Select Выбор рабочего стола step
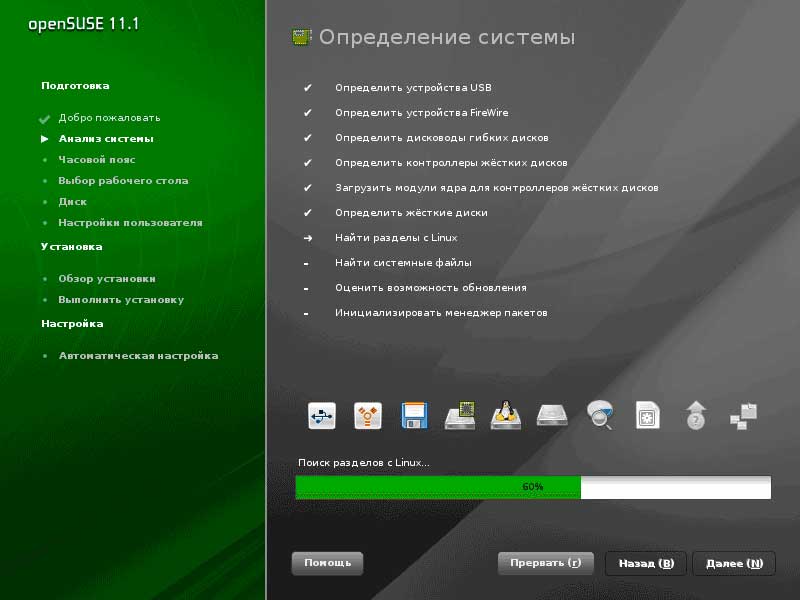Screen dimensions: 800x600 point(123,181)
